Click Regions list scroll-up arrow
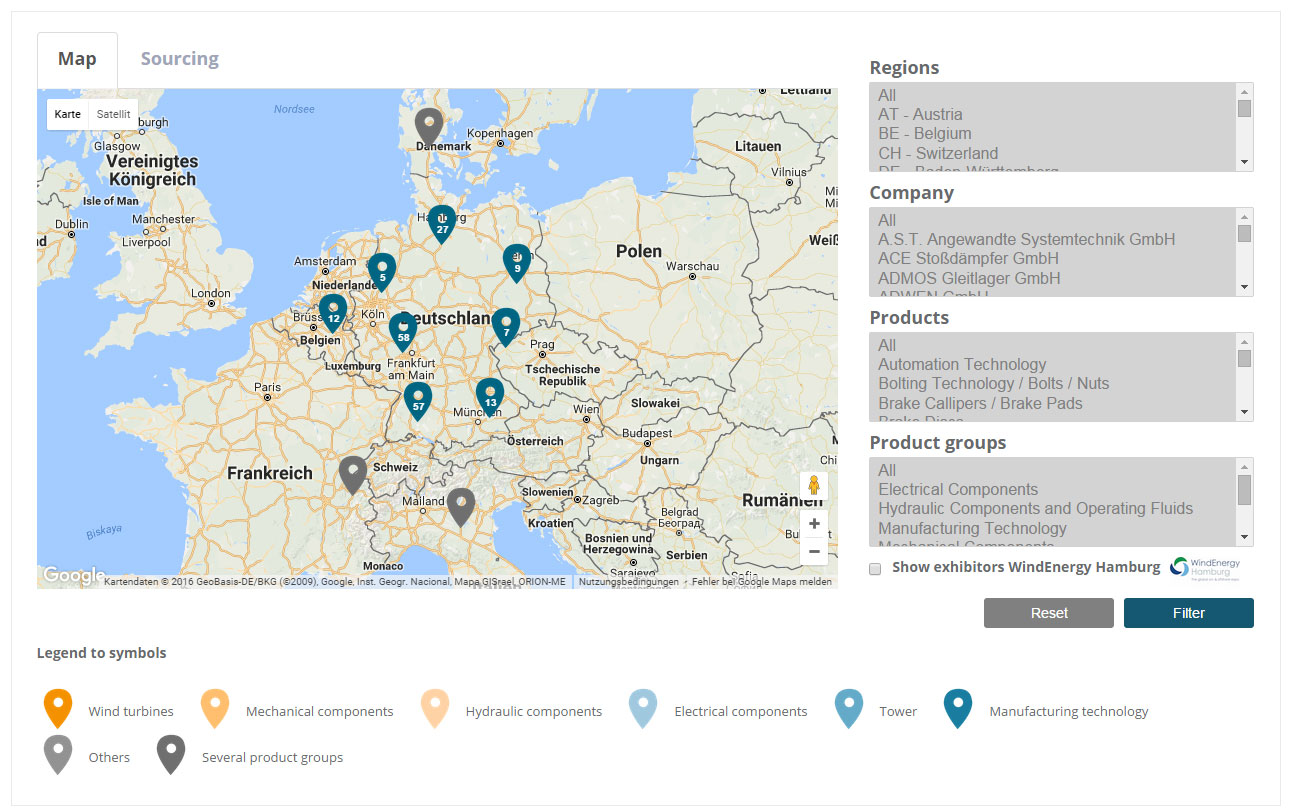1290x812 pixels. [1244, 91]
